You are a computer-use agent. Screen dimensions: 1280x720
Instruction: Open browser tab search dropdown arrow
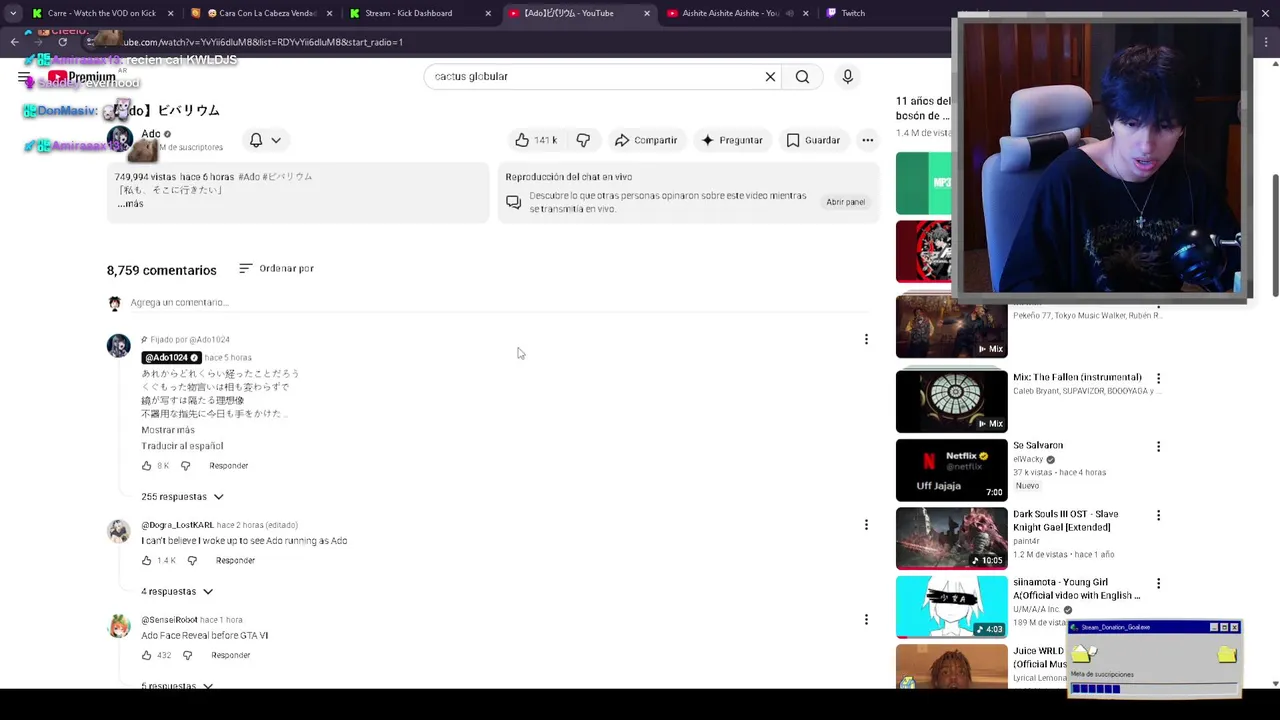click(13, 13)
